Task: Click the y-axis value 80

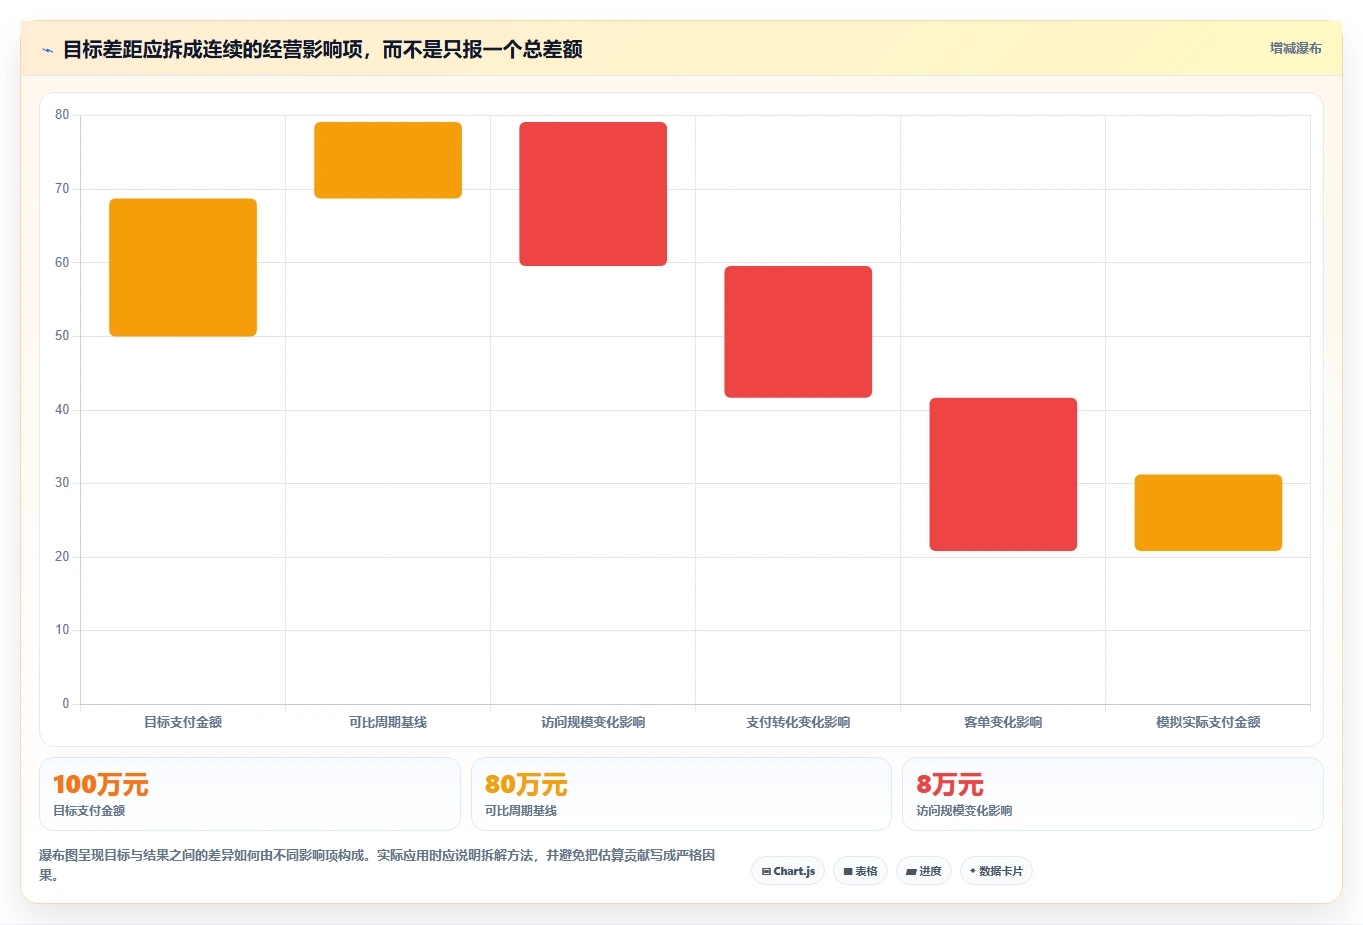Action: coord(62,115)
